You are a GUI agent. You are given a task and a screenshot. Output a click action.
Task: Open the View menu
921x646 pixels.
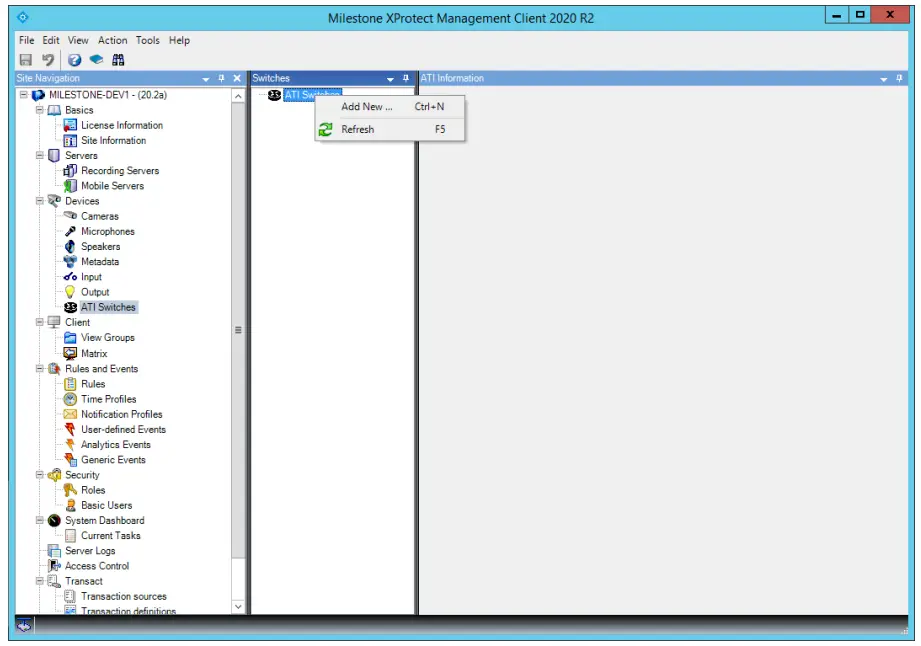78,41
